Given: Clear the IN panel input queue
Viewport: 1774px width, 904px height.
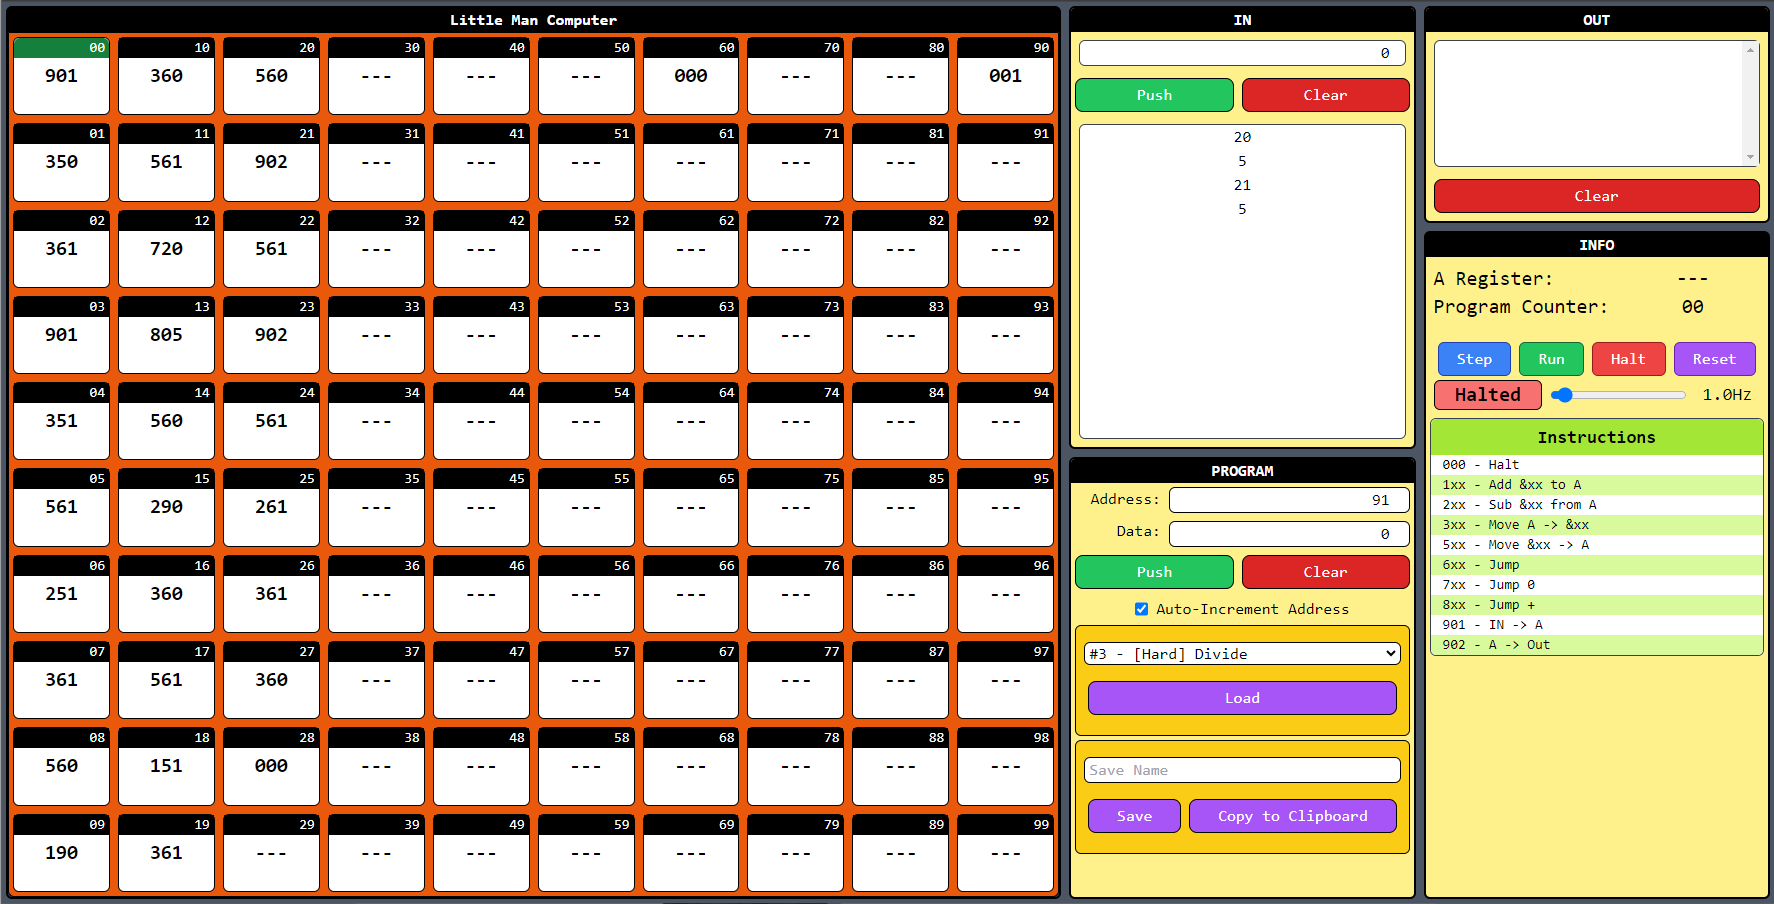Looking at the screenshot, I should pos(1324,95).
